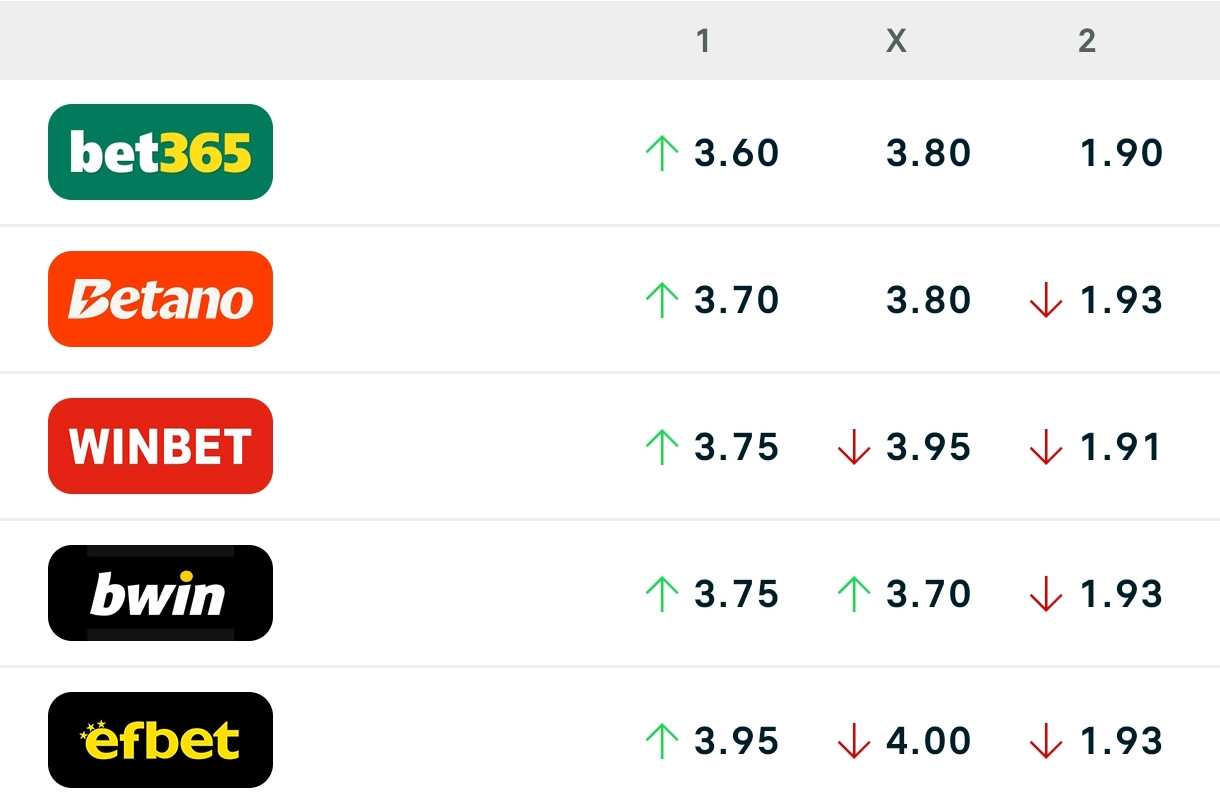Click the bet365 bookmaker logo

pyautogui.click(x=160, y=152)
